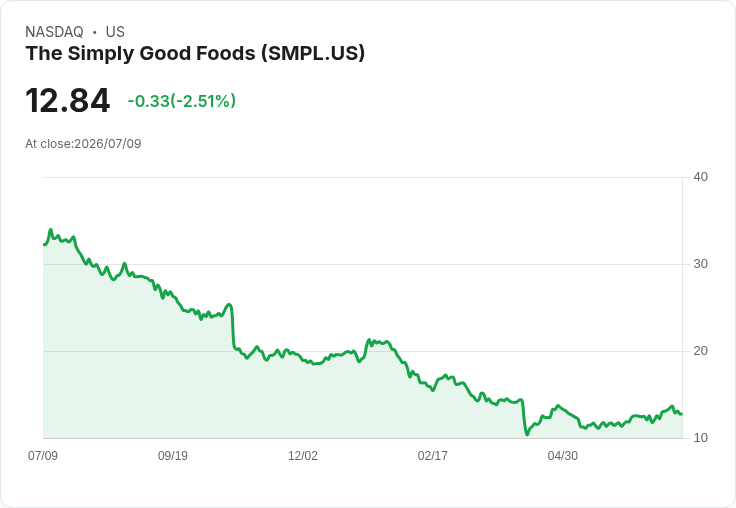Click the sharp price drop after 09/19
This screenshot has width=736, height=508.
(233, 327)
